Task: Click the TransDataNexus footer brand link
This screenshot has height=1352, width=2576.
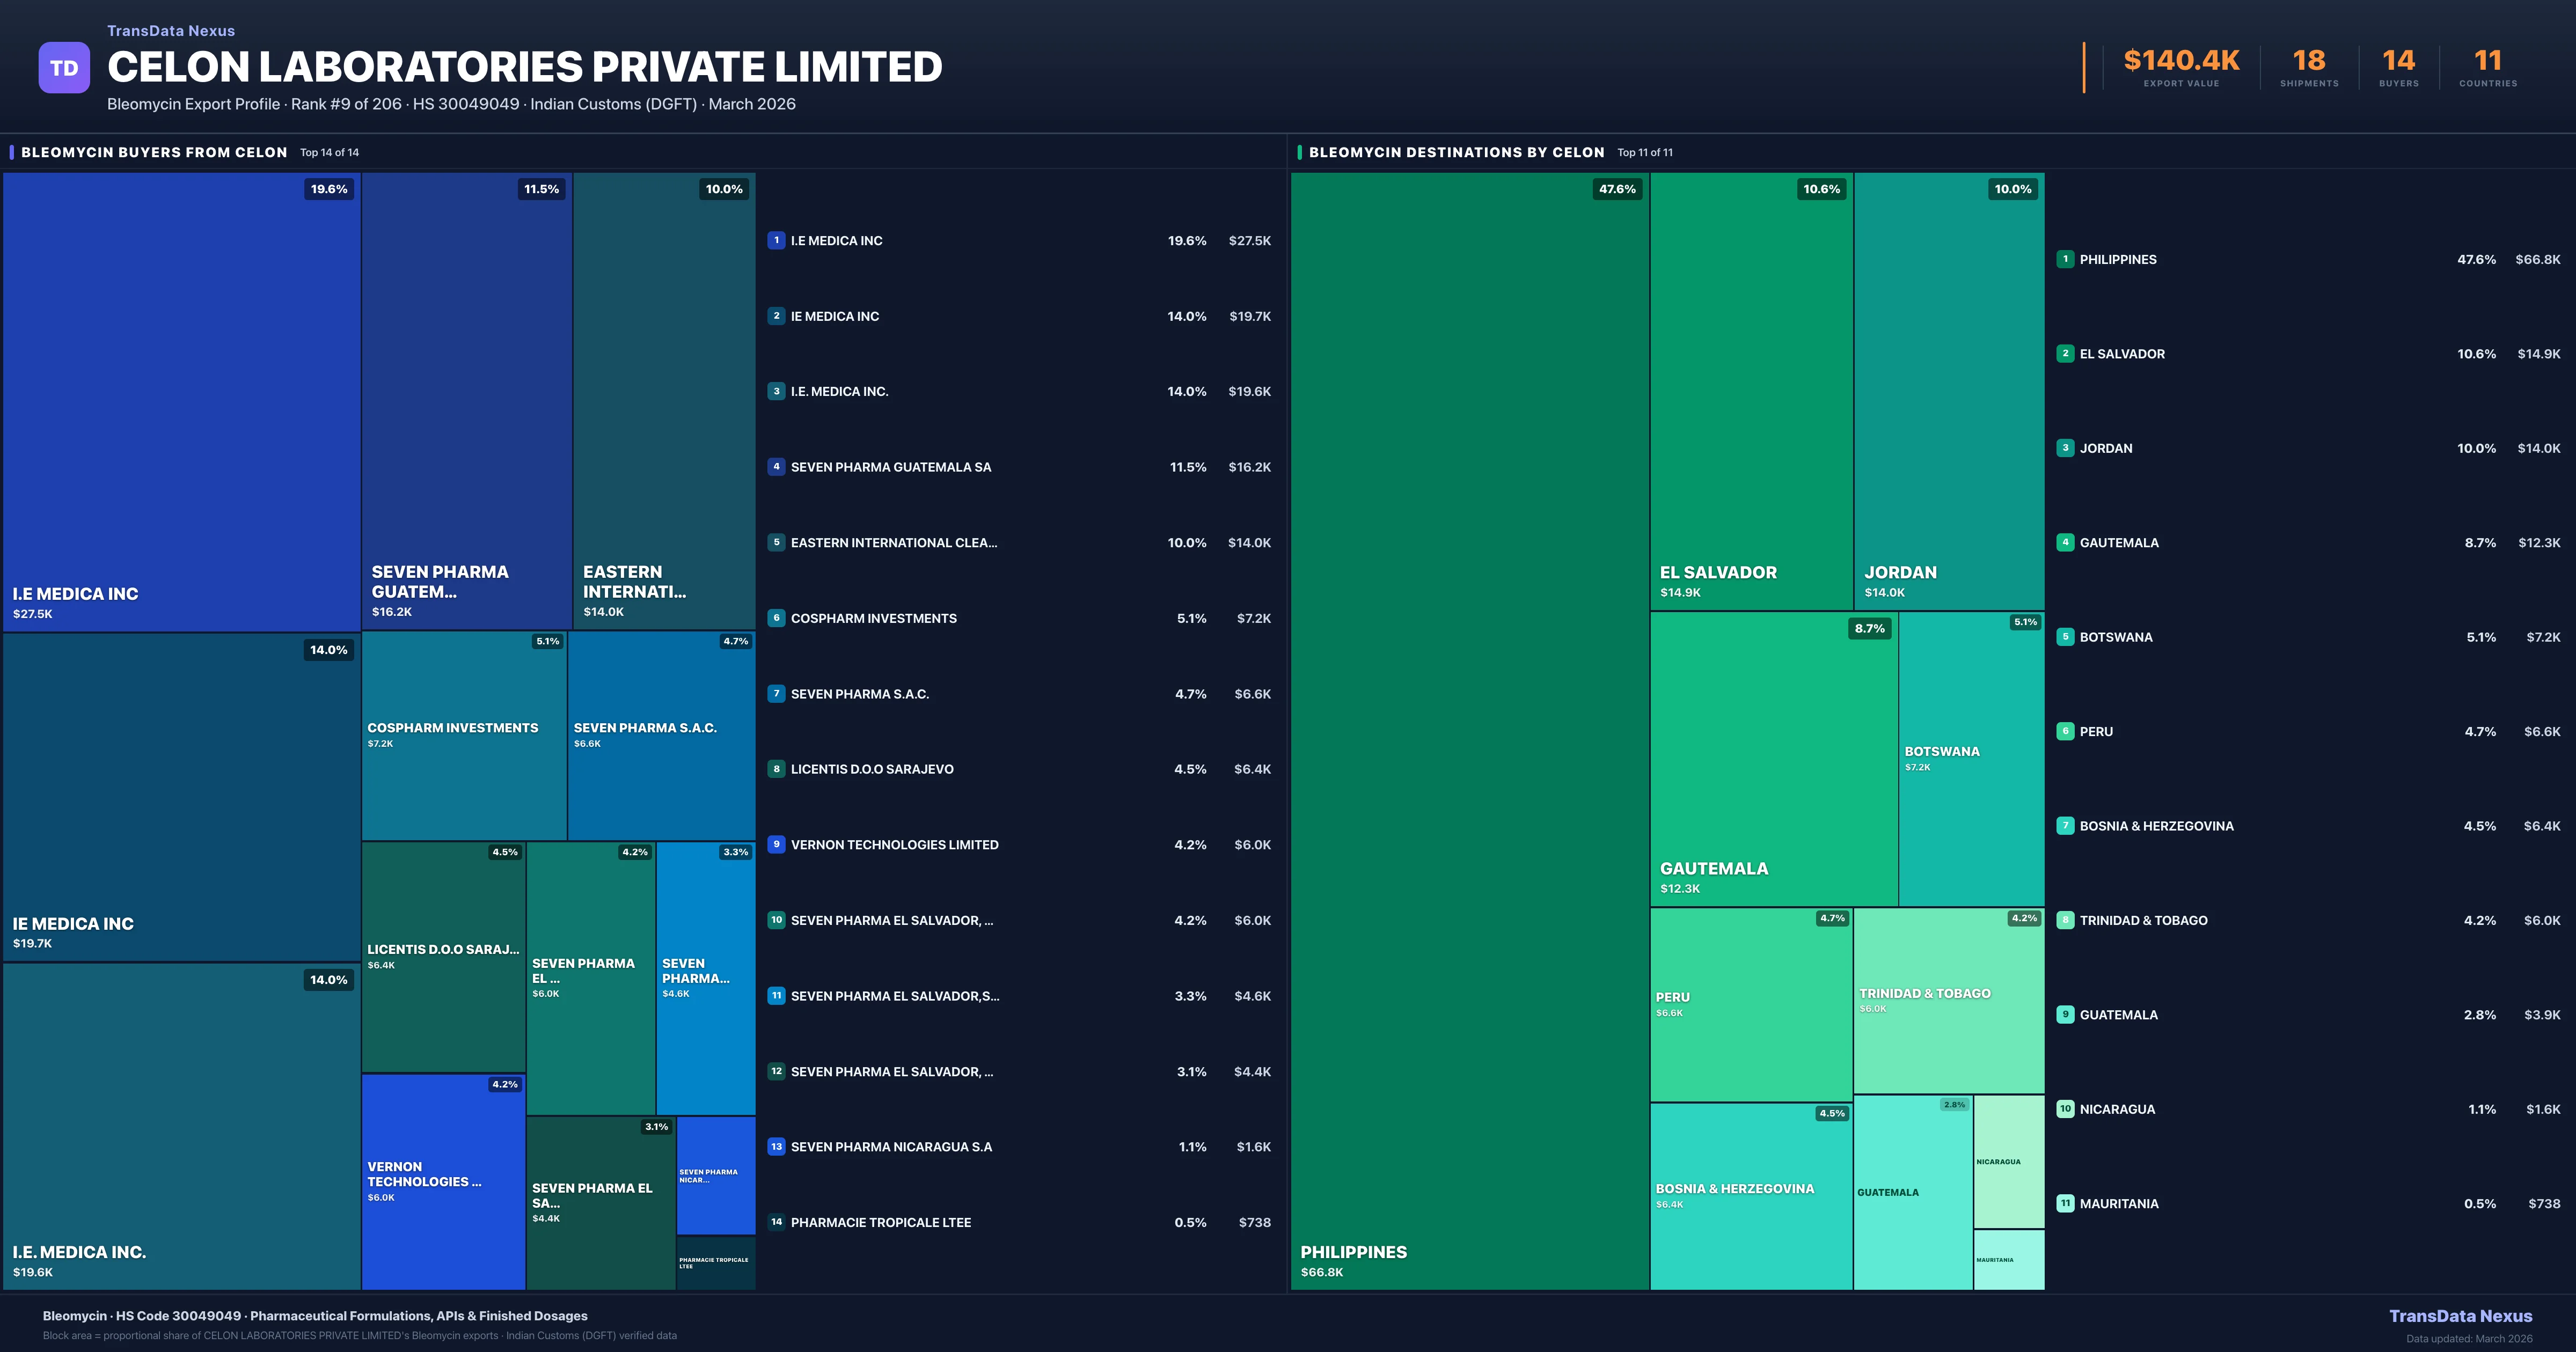Action: click(2460, 1316)
